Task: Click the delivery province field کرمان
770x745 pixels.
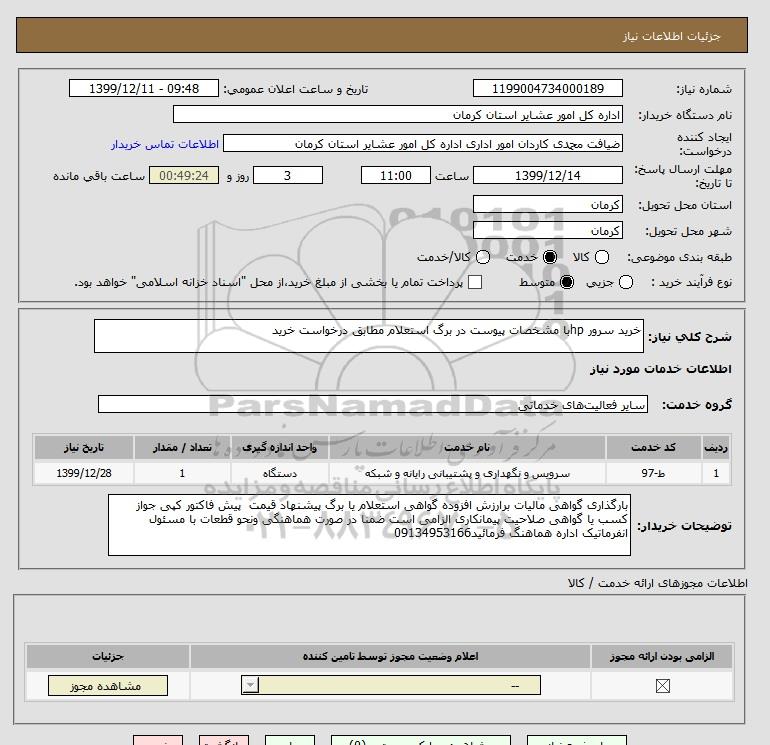Action: coord(548,204)
